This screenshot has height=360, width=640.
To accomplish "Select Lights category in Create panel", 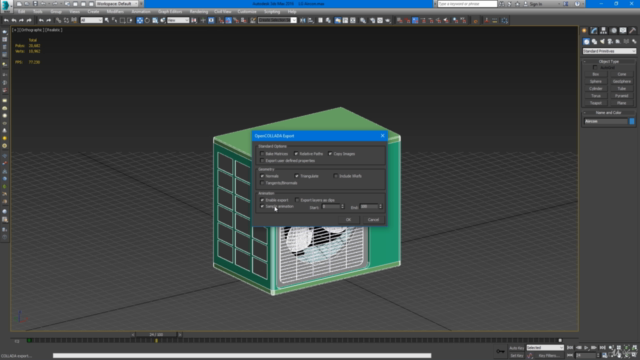I will tap(602, 42).
